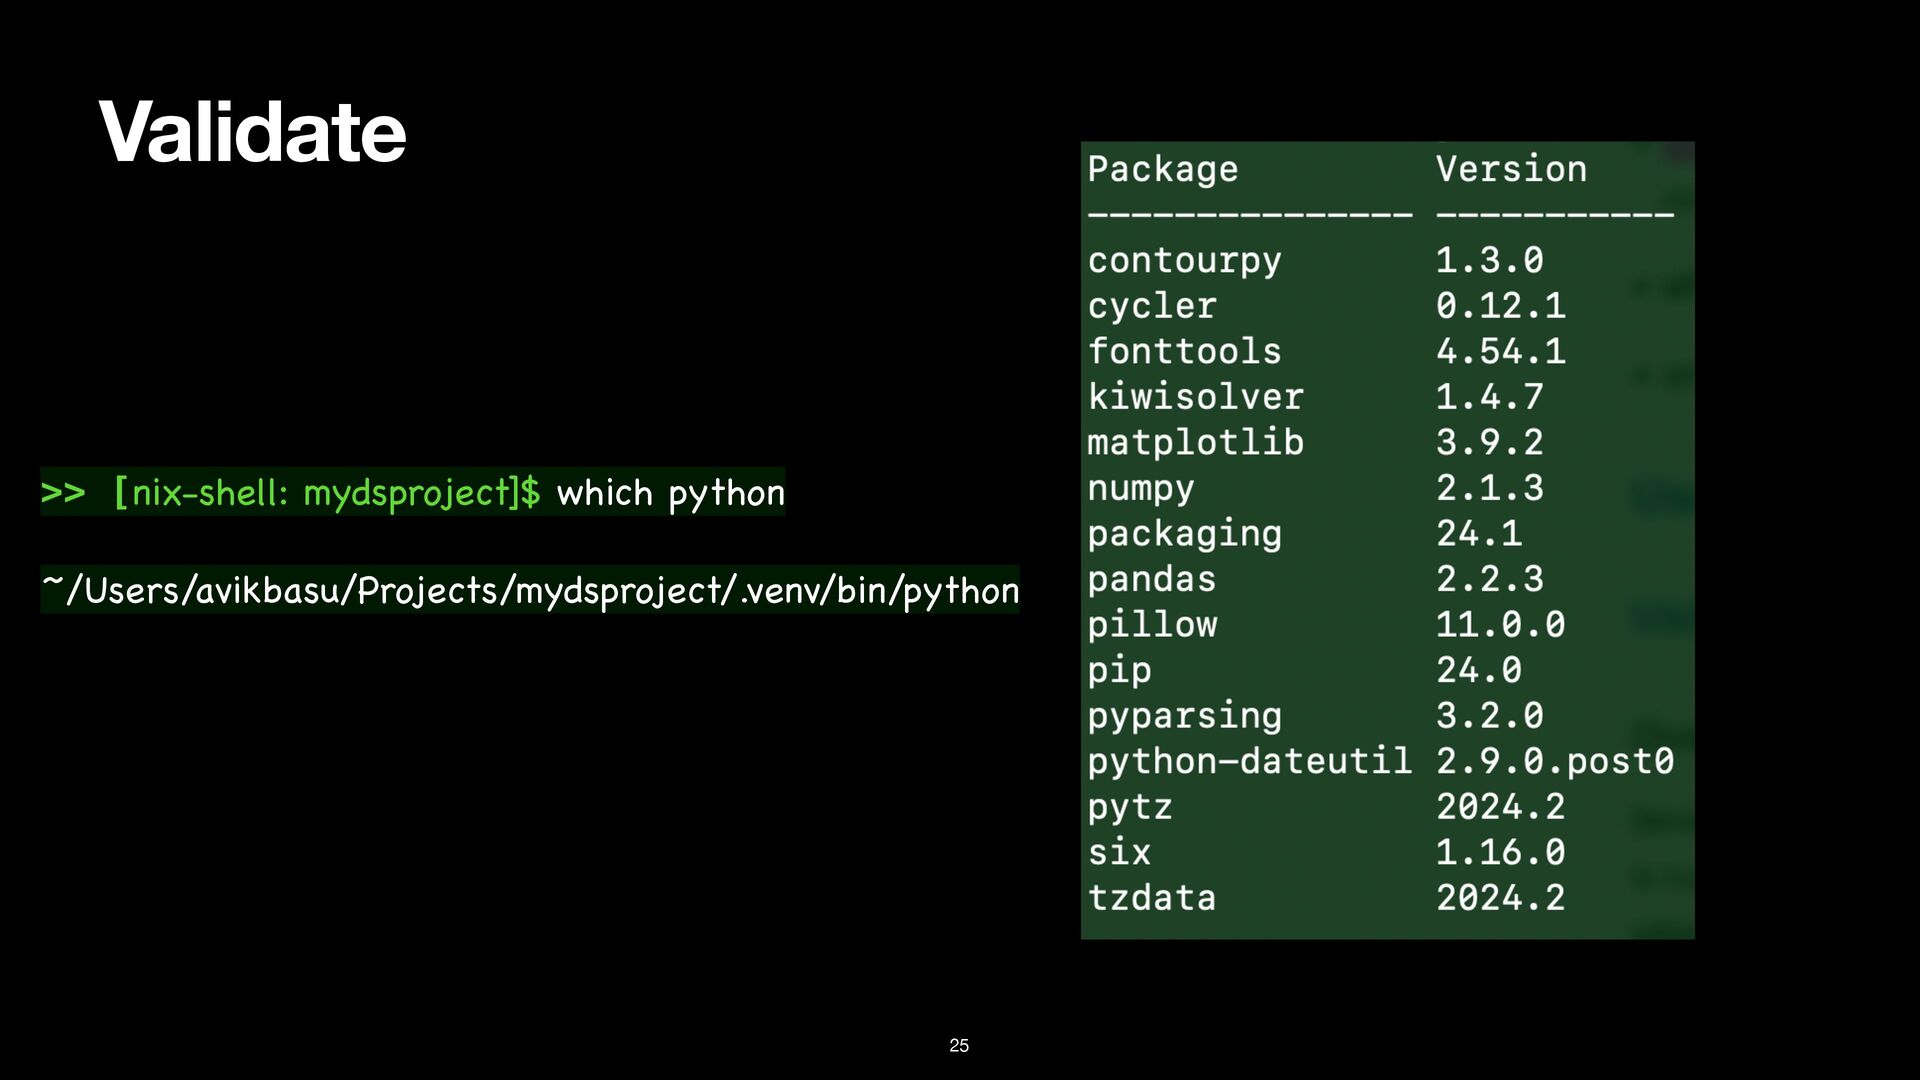
Task: Click the 'pytz' package name
Action: pos(1130,808)
